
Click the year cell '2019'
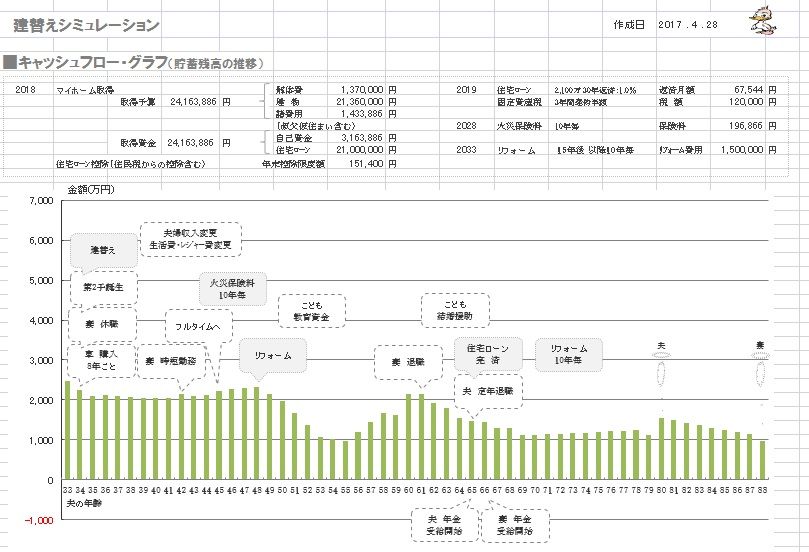pyautogui.click(x=466, y=90)
